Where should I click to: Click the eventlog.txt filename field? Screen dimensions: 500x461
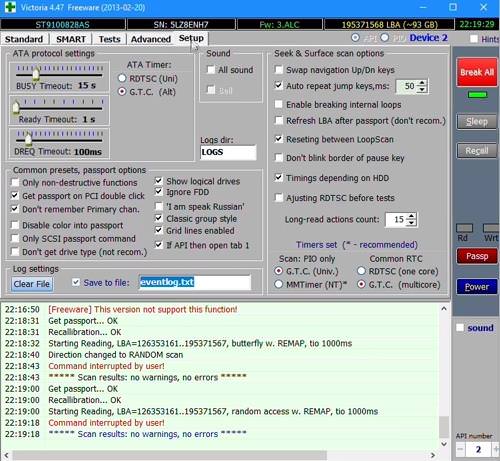pos(195,282)
